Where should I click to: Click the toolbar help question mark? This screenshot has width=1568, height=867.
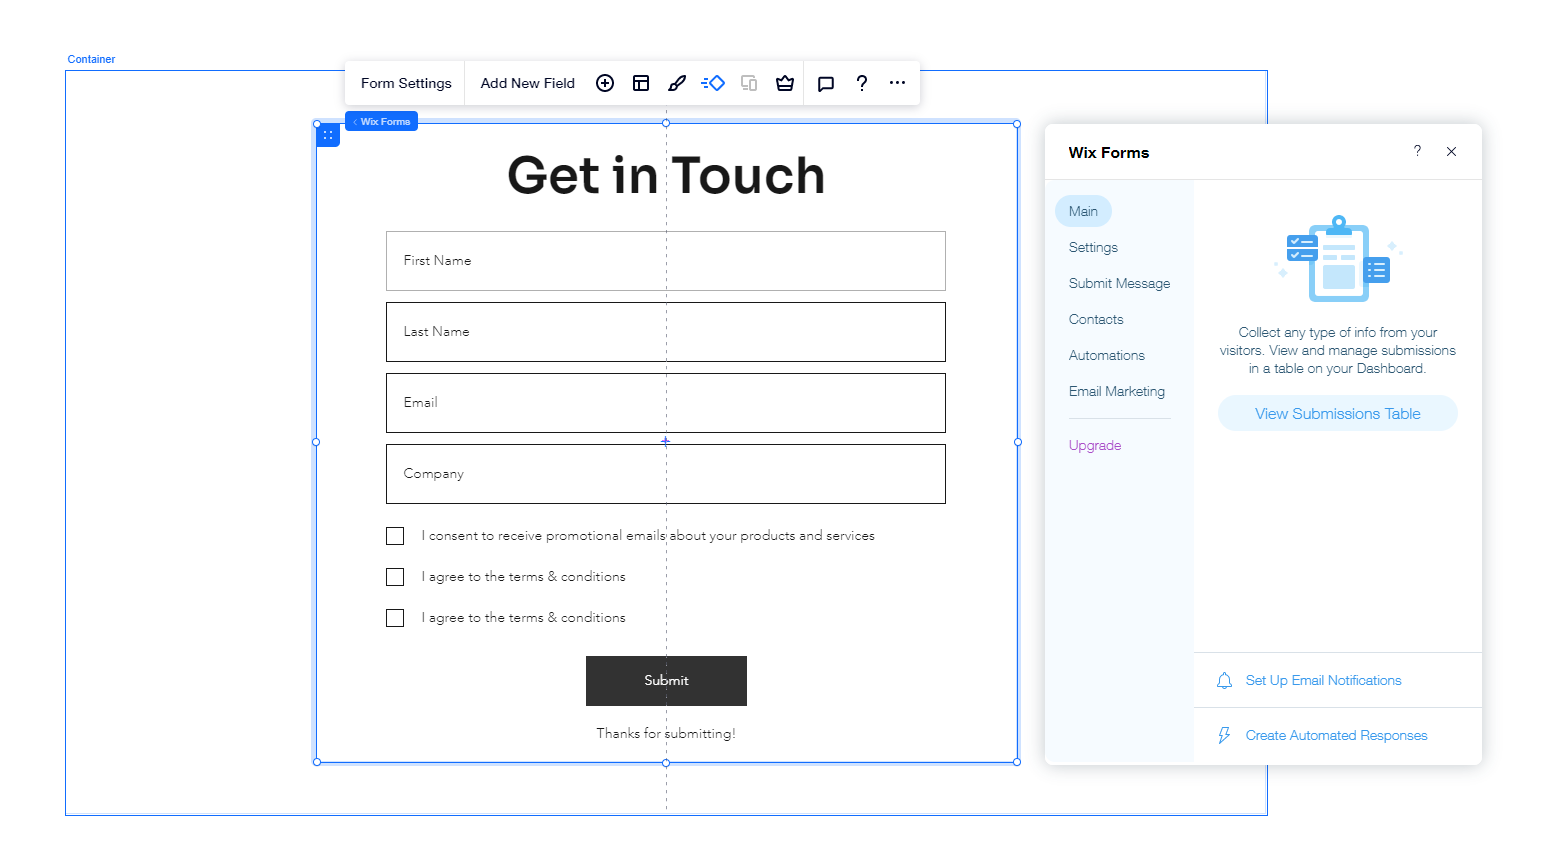862,83
